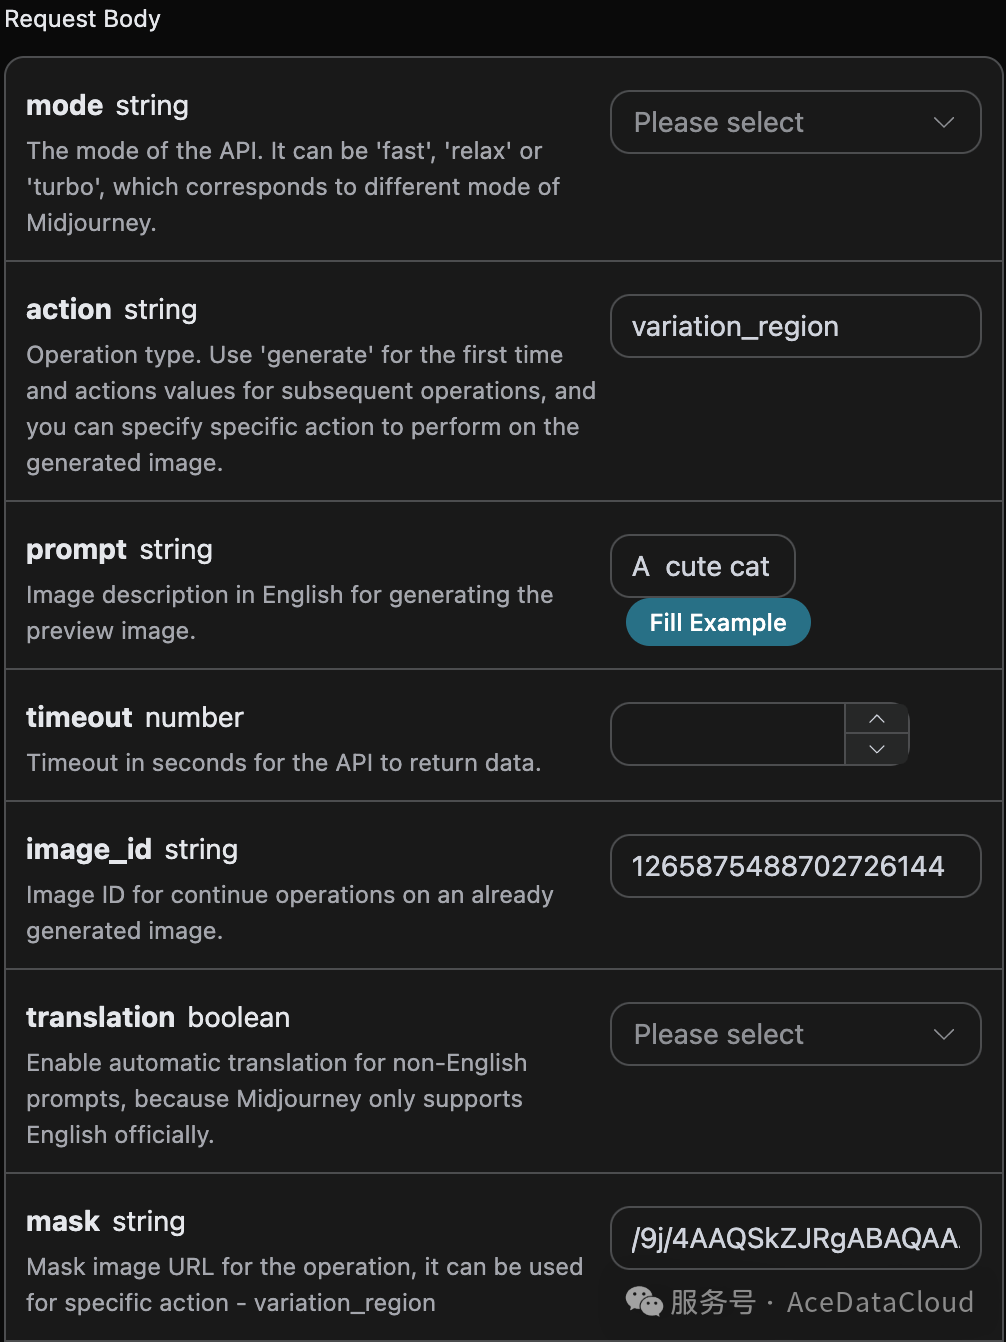Click the mask string input field
This screenshot has height=1342, width=1006.
[x=795, y=1238]
